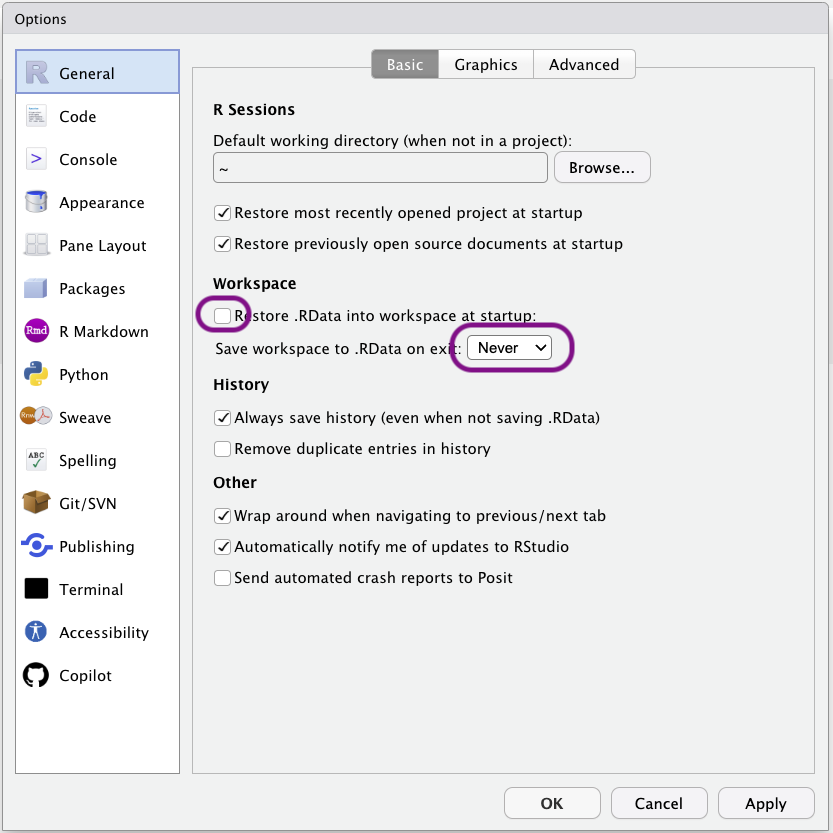Uncheck Always save history checkbox
833x833 pixels.
222,418
